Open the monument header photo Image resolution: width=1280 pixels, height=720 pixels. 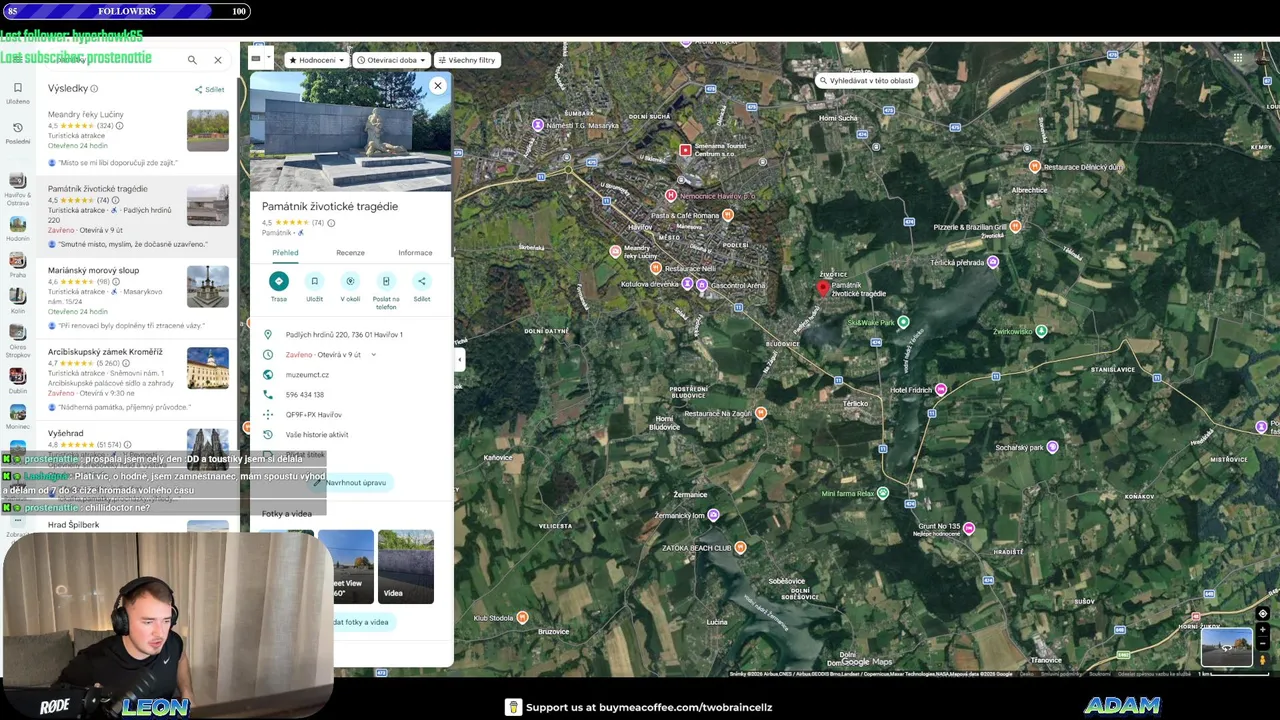point(350,131)
